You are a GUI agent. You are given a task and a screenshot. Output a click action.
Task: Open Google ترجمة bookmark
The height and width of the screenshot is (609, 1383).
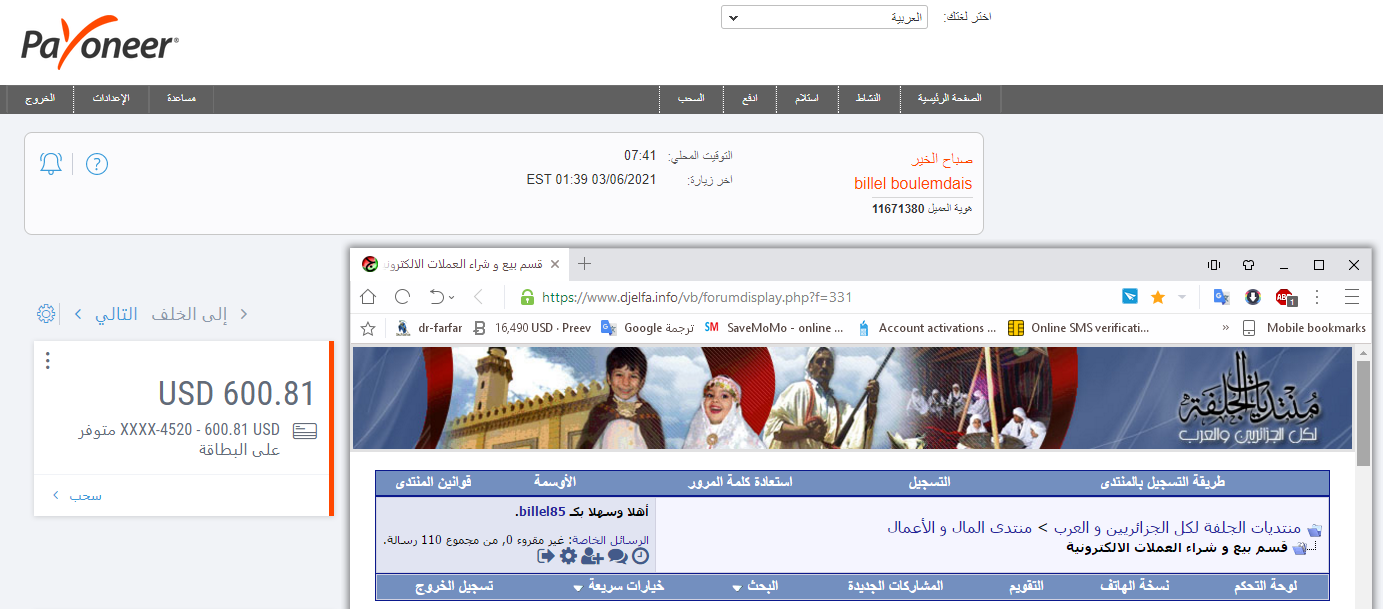[646, 328]
